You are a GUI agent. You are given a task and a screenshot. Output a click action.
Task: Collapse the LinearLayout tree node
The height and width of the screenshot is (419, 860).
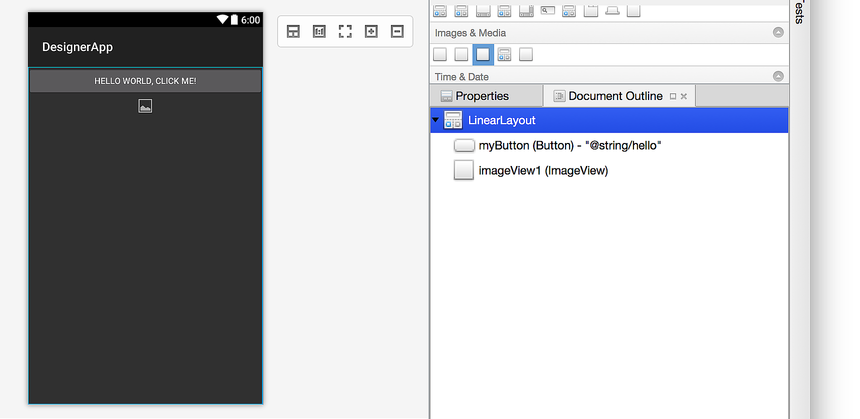(435, 120)
